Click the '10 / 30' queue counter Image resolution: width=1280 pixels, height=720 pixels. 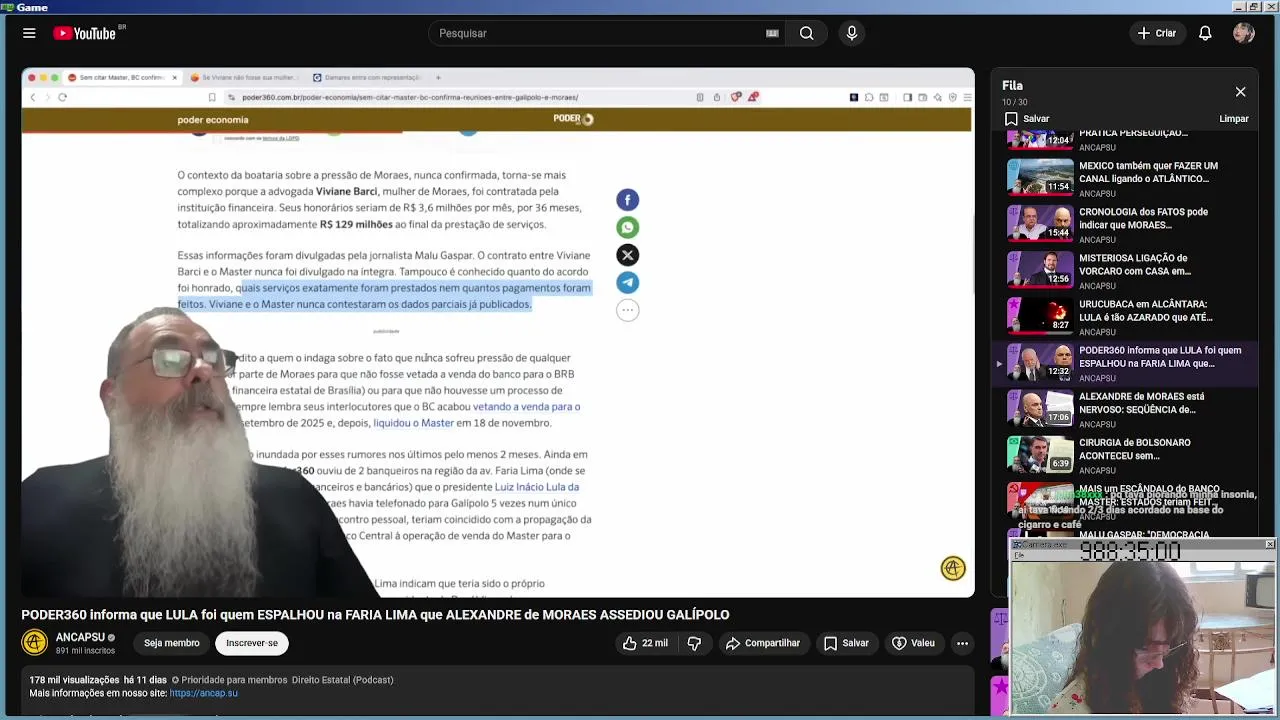[x=1015, y=102]
